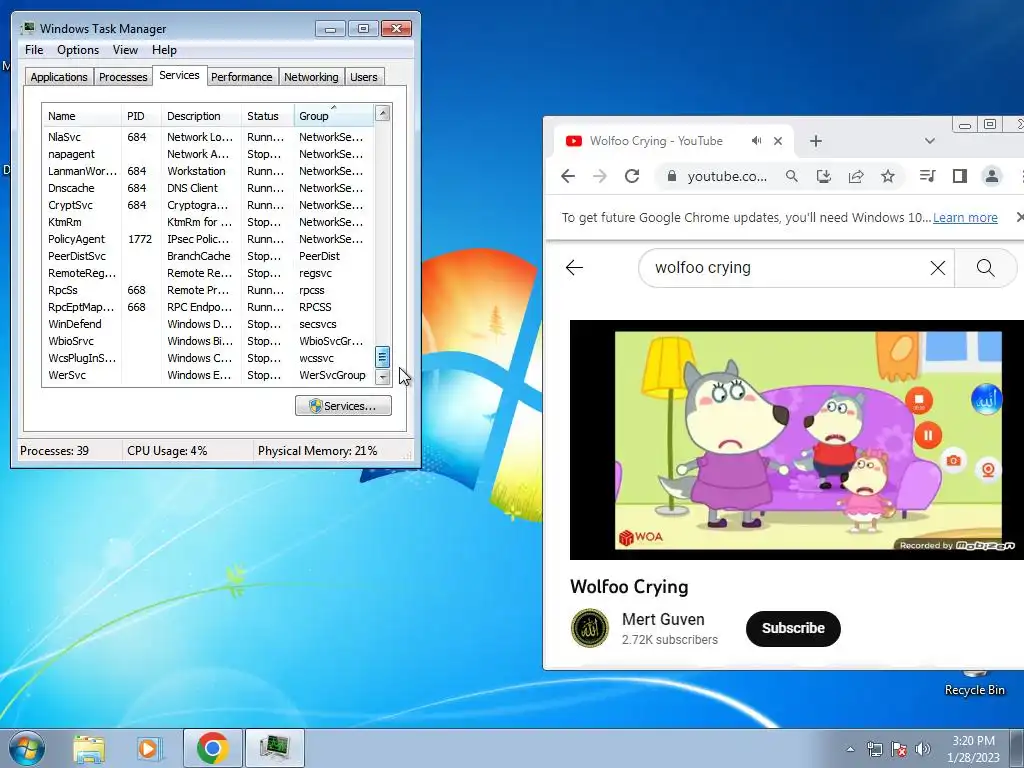Open Chrome side panel icon
Viewport: 1024px width, 768px height.
[x=959, y=176]
